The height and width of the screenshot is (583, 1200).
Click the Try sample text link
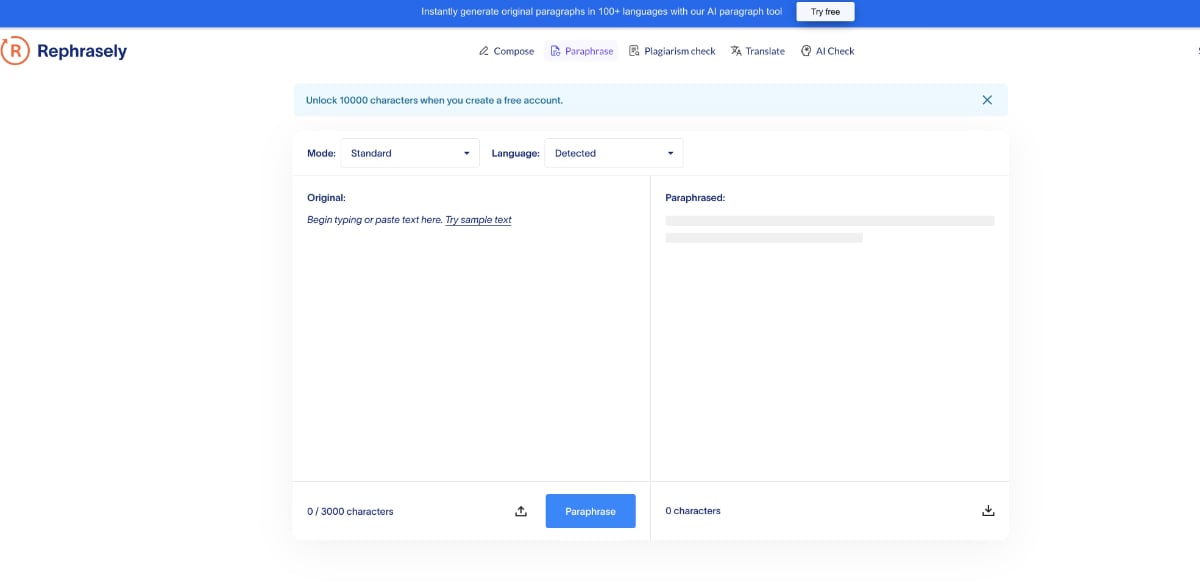point(478,220)
